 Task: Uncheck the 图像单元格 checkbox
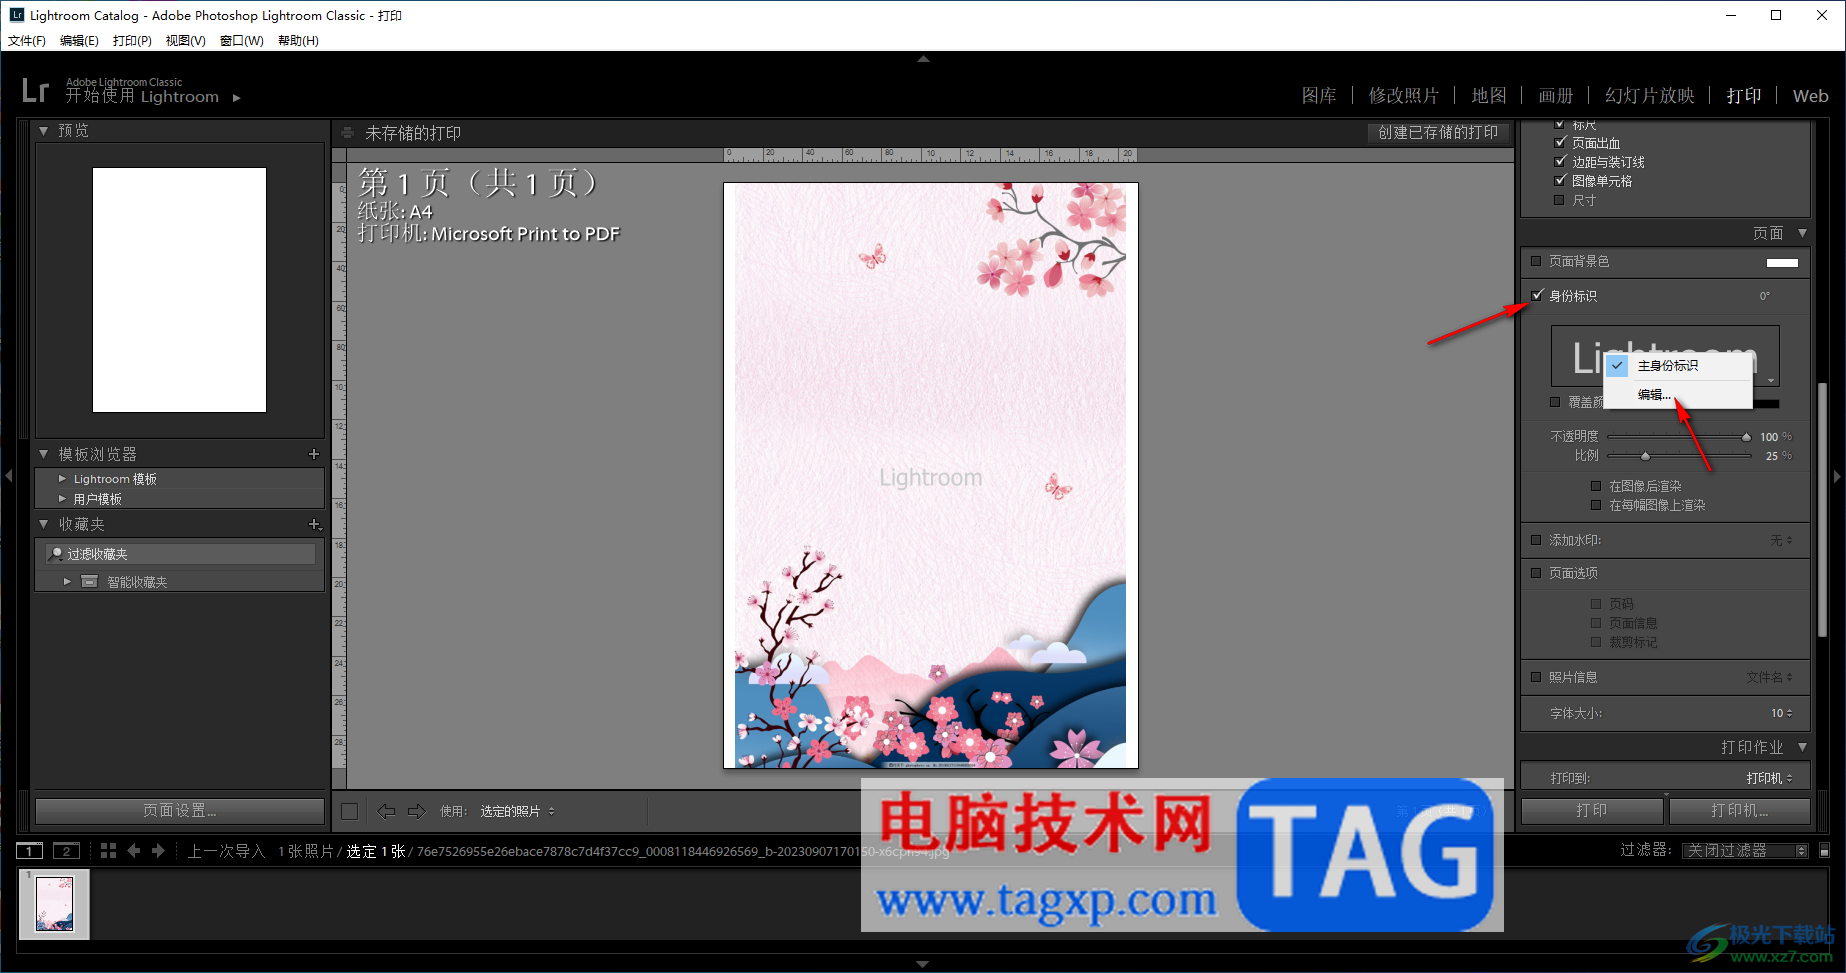pyautogui.click(x=1560, y=181)
